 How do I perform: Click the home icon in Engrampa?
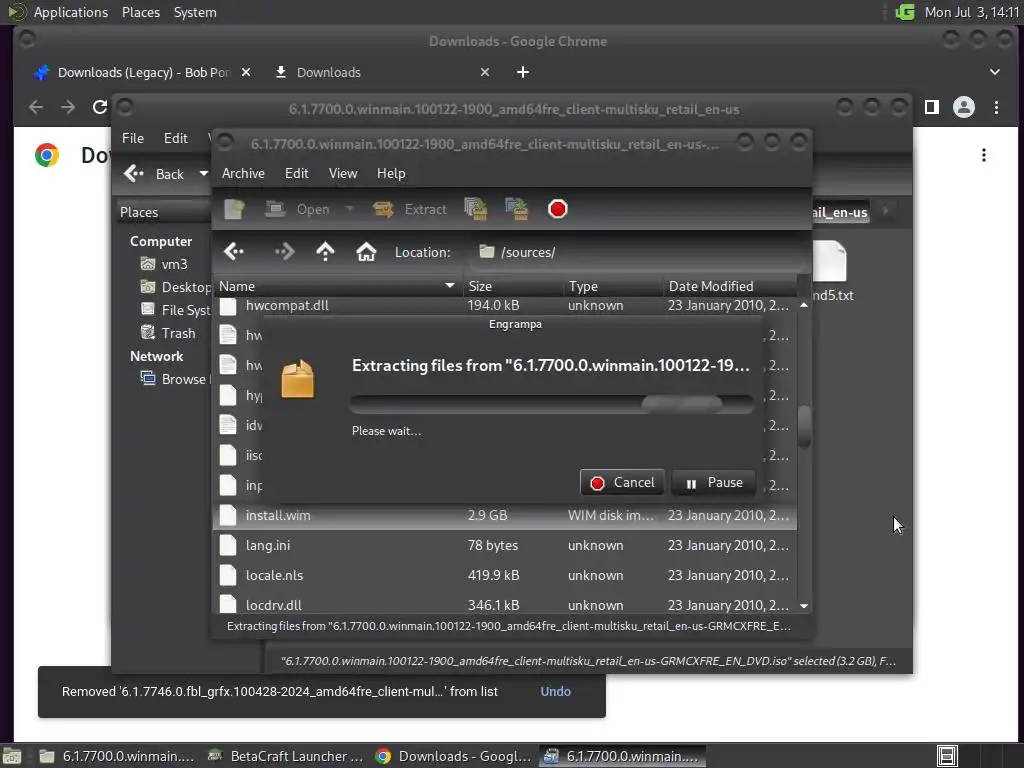coord(366,251)
